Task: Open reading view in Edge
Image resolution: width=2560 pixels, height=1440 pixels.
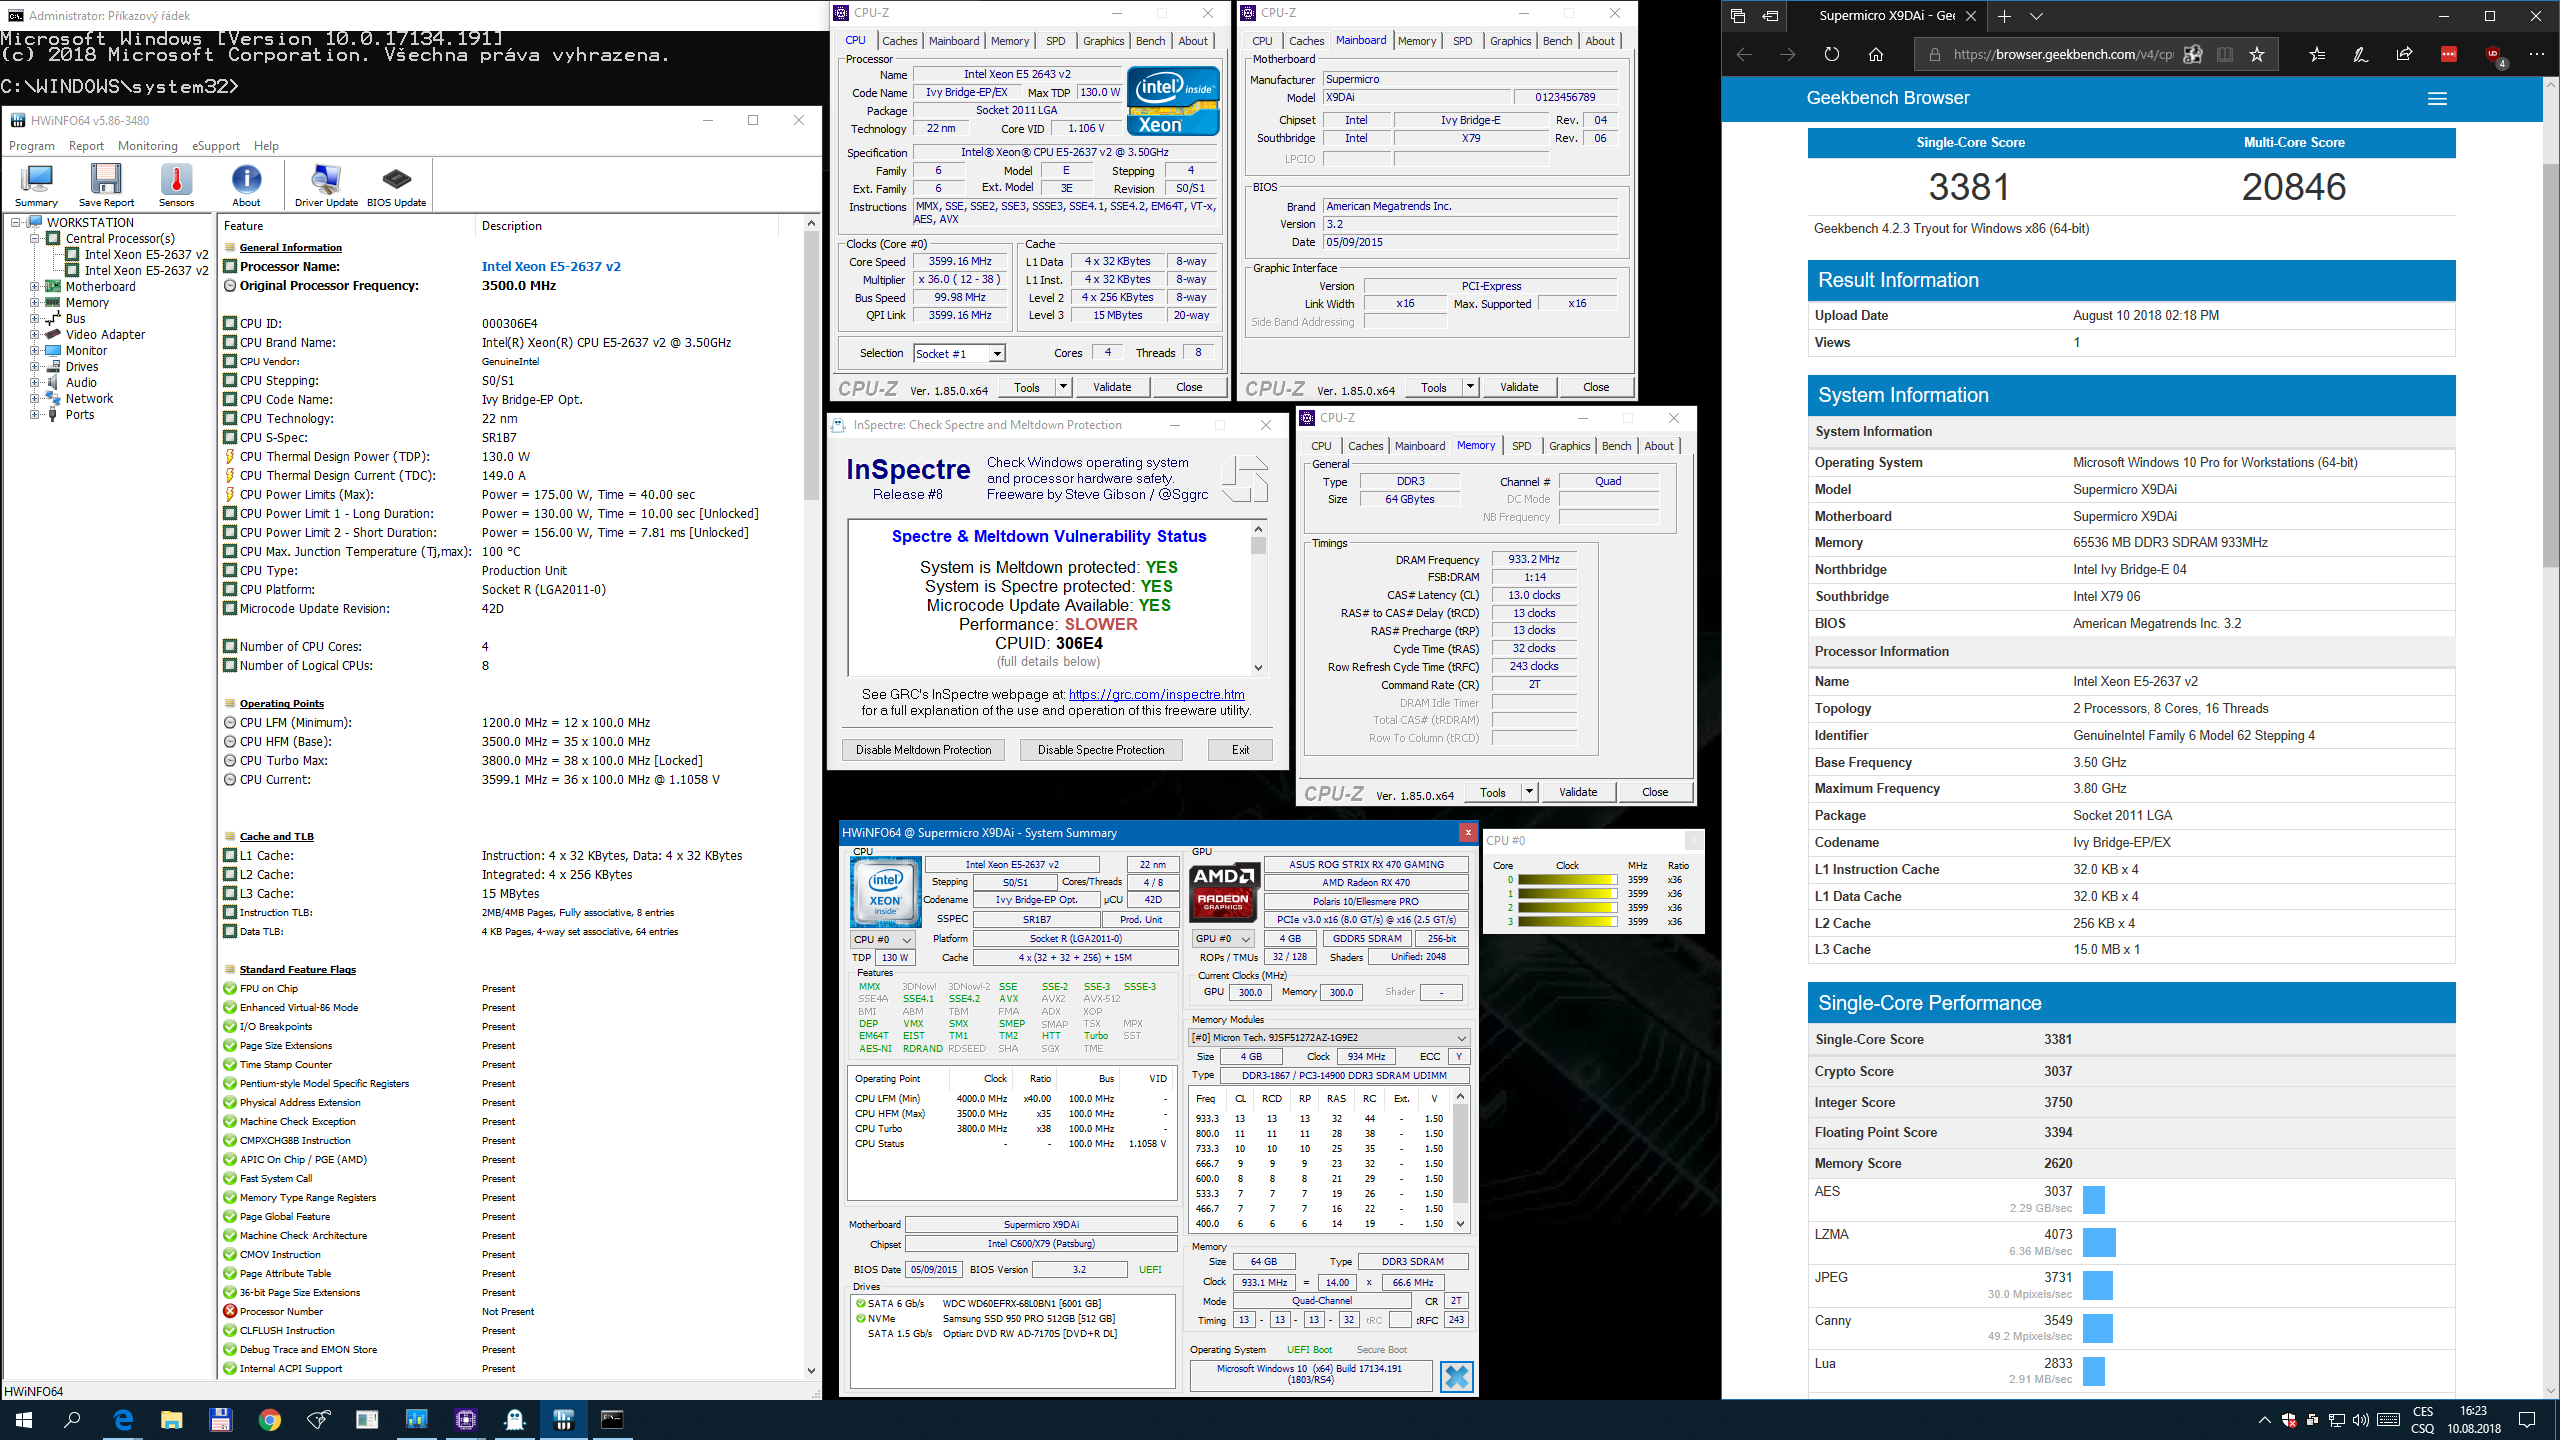Action: coord(2225,55)
